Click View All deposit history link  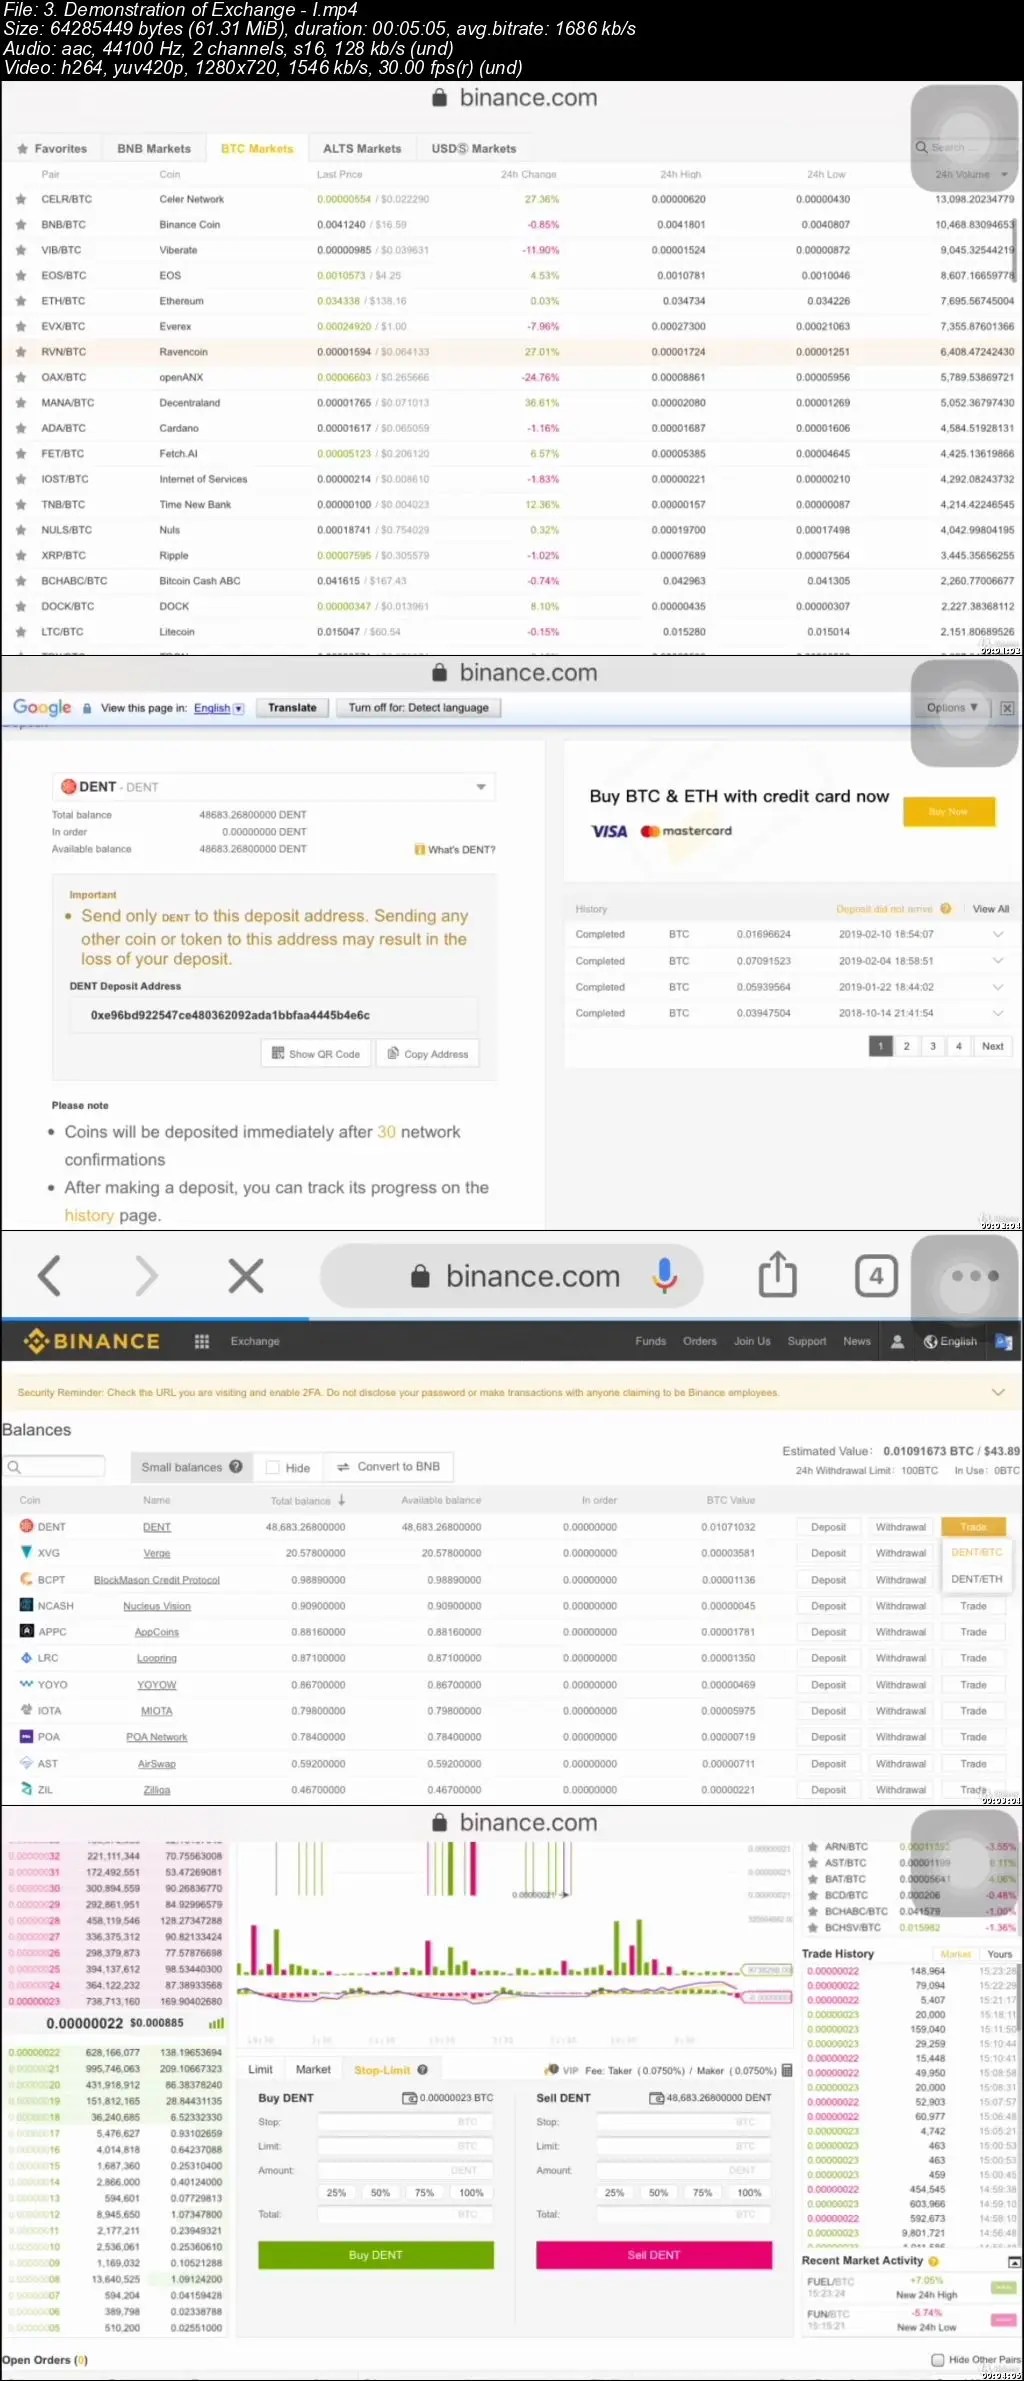[991, 909]
